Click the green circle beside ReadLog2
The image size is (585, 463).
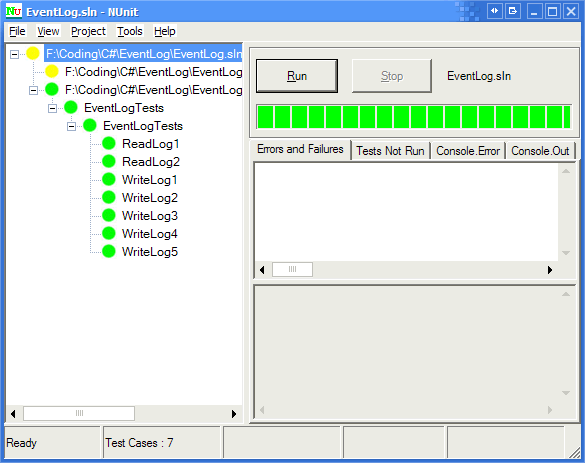[109, 161]
